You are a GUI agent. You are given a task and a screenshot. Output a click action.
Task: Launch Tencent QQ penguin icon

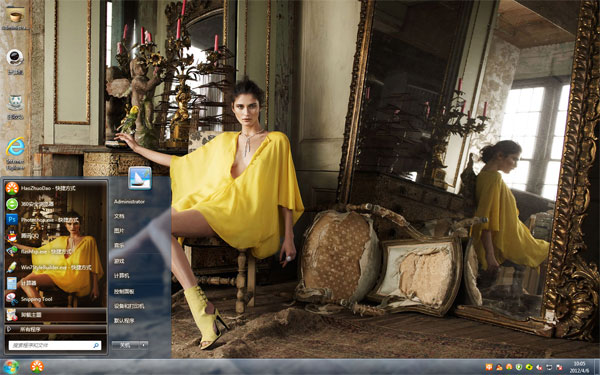click(x=12, y=236)
